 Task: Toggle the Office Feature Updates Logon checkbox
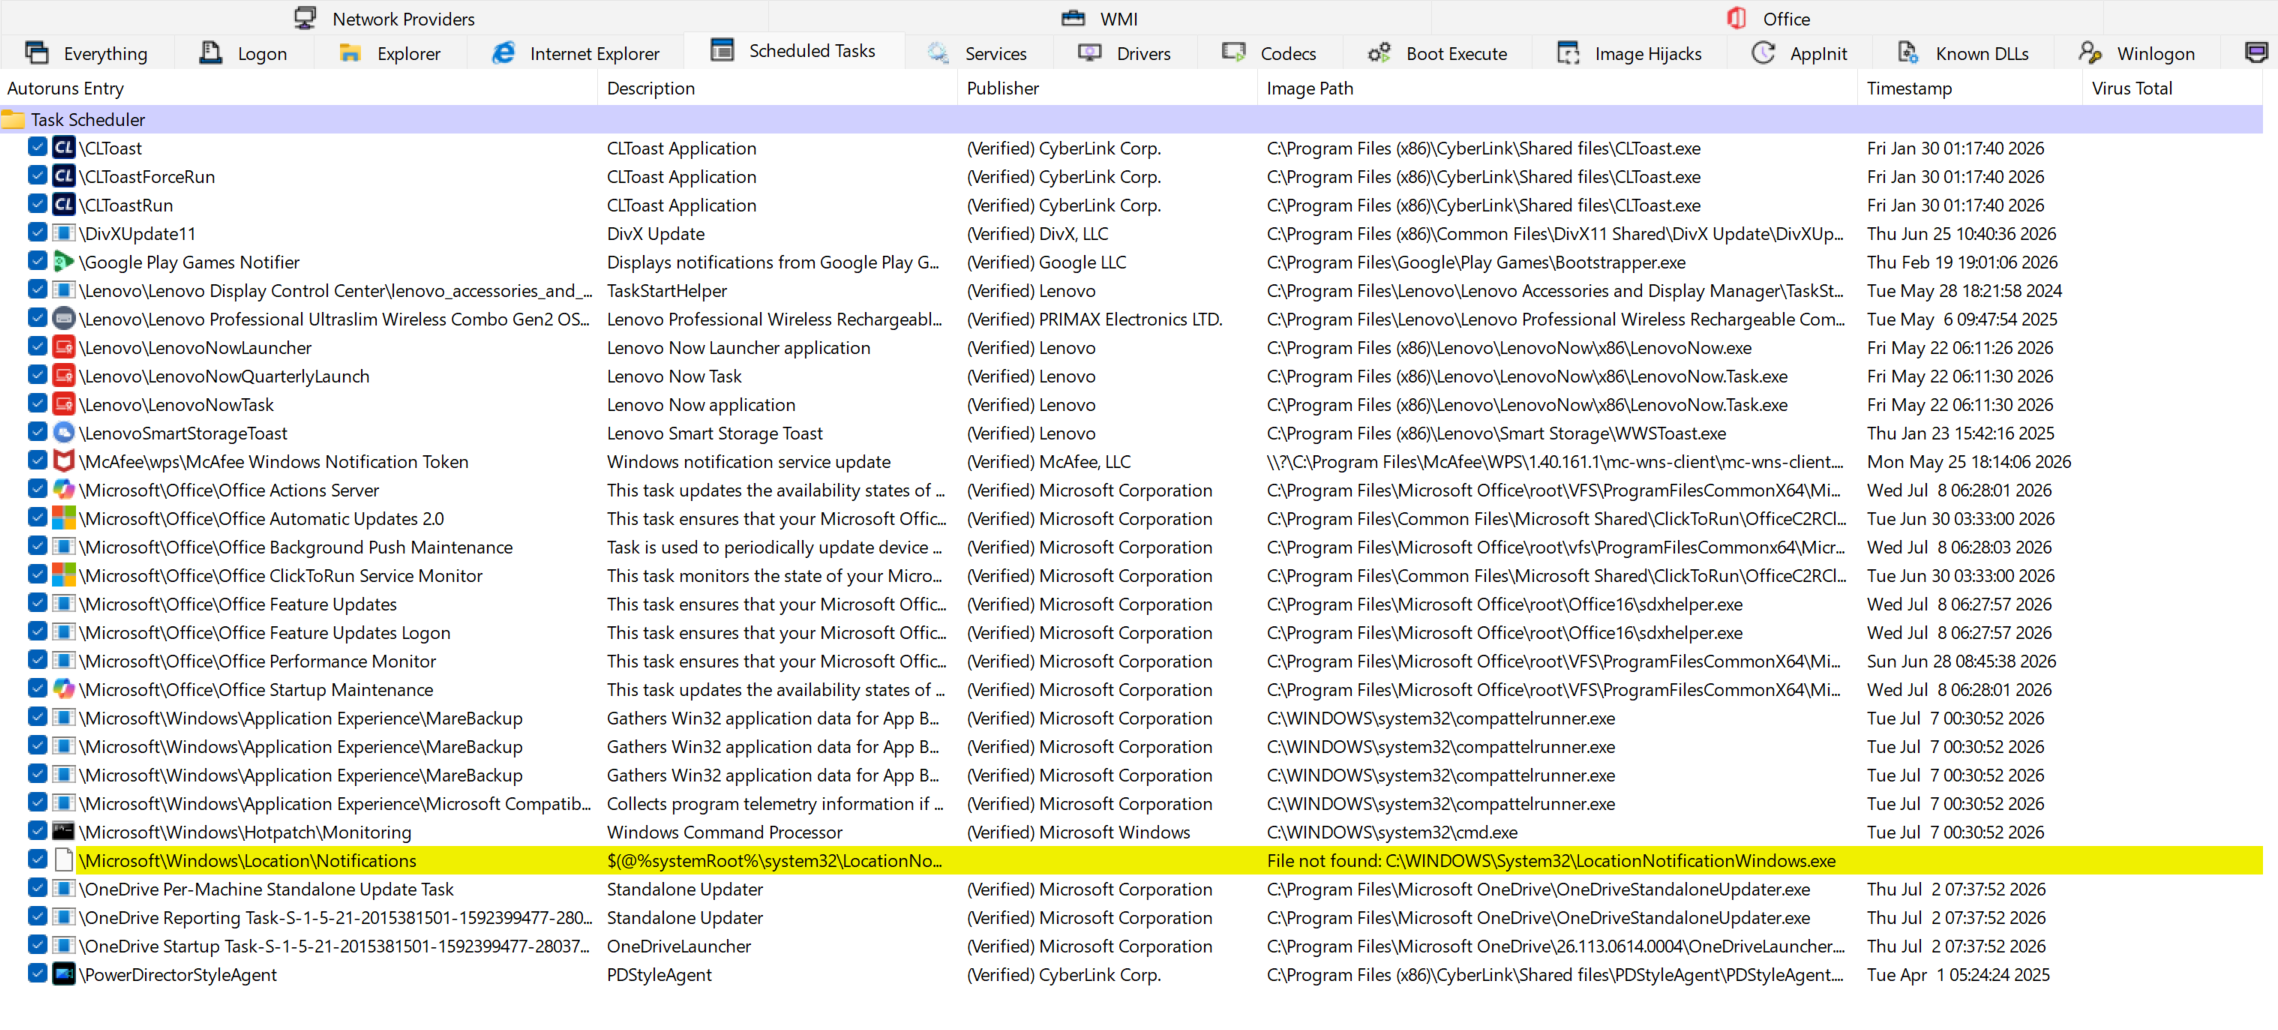click(38, 632)
